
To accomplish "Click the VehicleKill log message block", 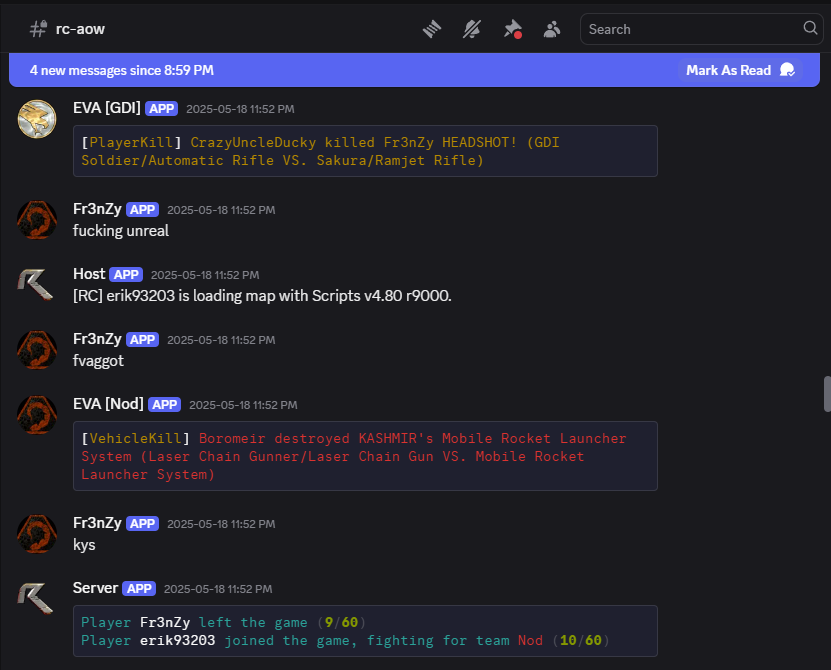I will (x=365, y=456).
